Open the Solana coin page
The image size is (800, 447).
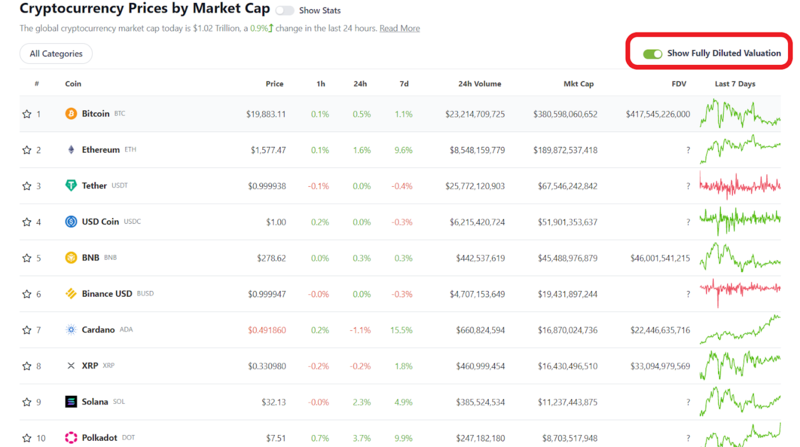click(x=95, y=402)
